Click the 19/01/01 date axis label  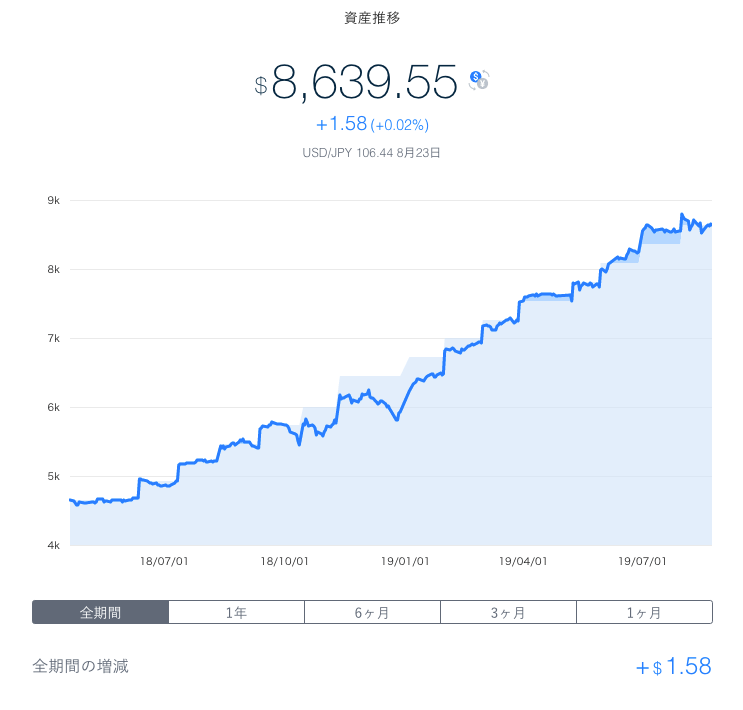coord(405,562)
